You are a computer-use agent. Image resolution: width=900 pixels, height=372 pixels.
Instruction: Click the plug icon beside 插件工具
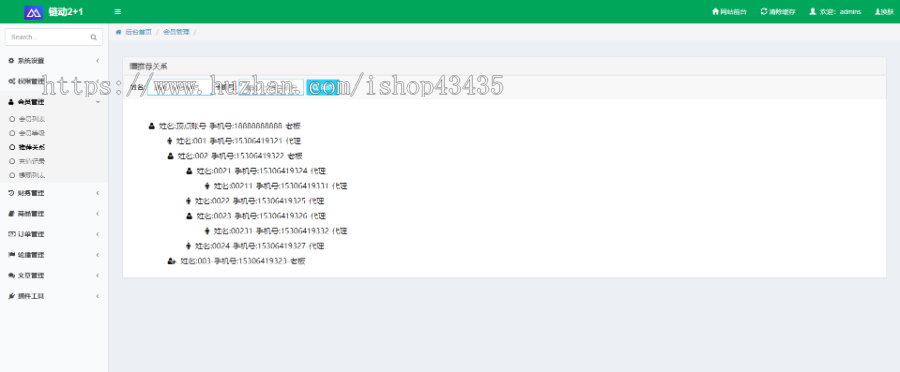(x=11, y=296)
